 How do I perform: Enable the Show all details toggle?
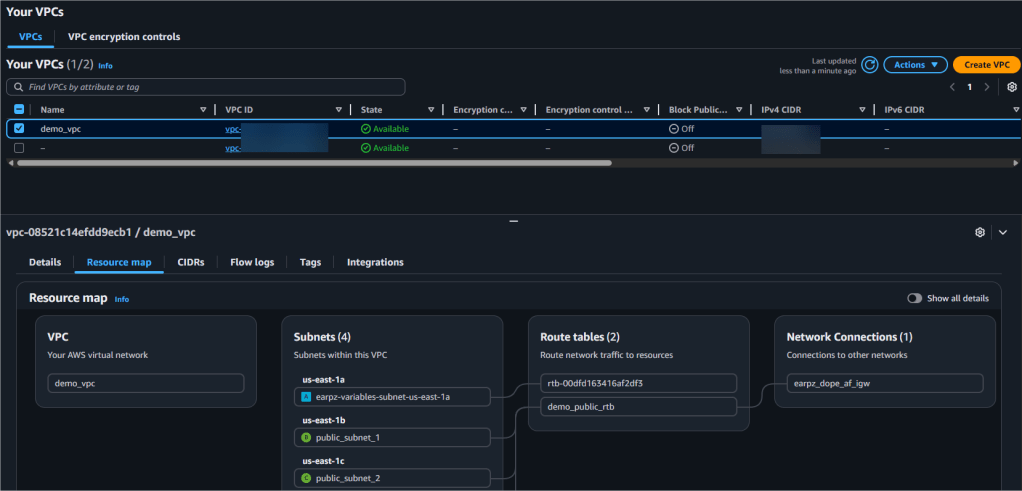pyautogui.click(x=914, y=298)
